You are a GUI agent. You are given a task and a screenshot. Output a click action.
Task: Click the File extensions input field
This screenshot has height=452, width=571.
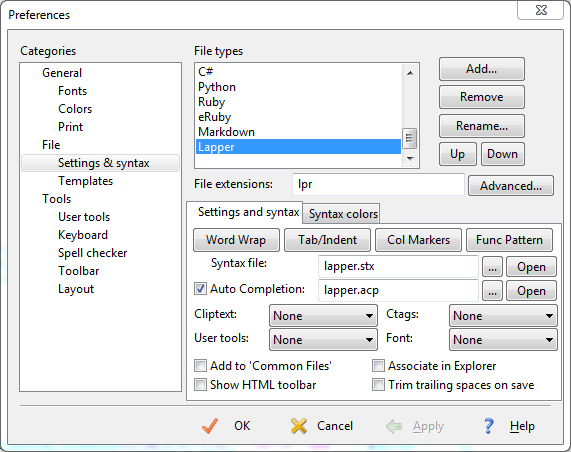pyautogui.click(x=378, y=184)
